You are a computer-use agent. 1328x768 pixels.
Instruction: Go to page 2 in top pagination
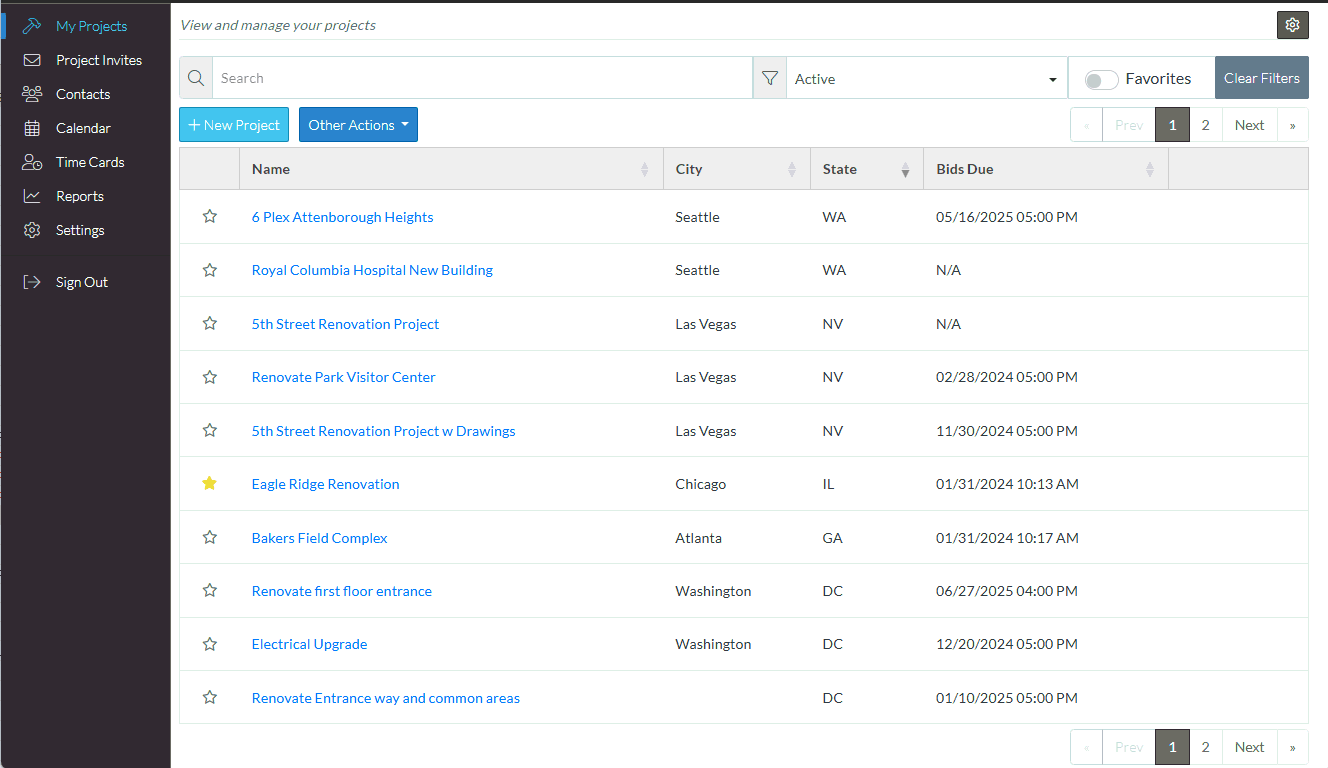tap(1206, 125)
